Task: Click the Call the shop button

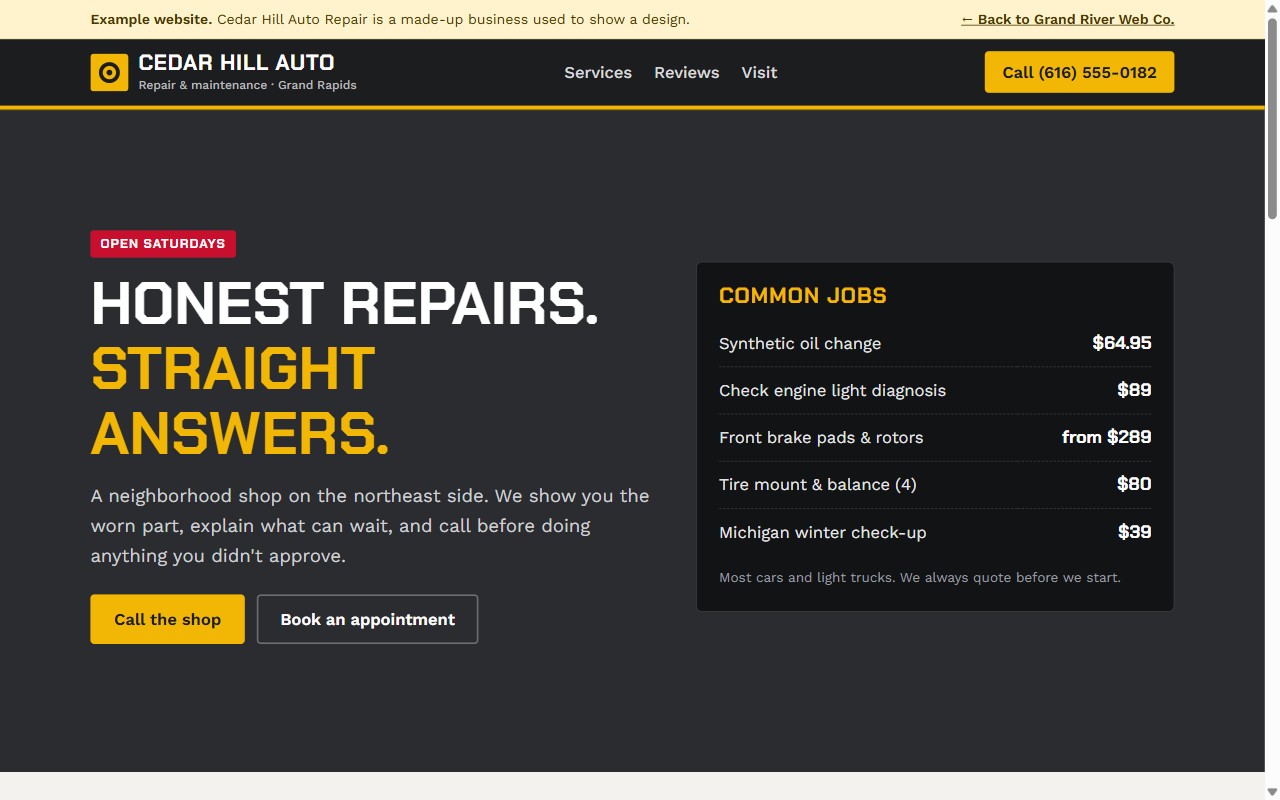Action: (x=167, y=619)
